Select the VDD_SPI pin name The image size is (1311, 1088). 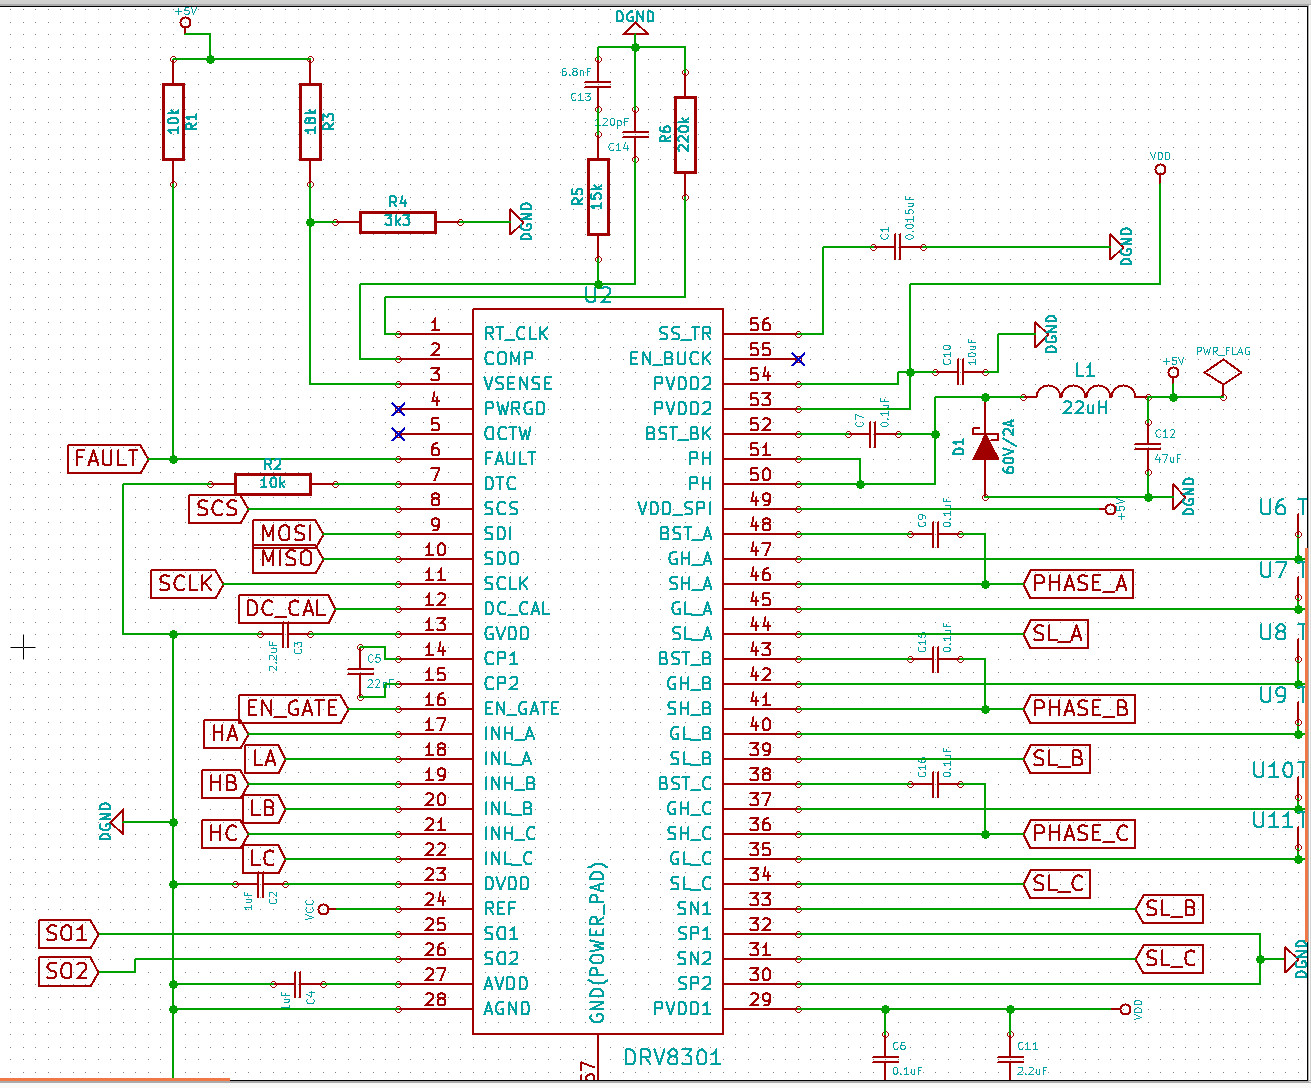pos(675,509)
